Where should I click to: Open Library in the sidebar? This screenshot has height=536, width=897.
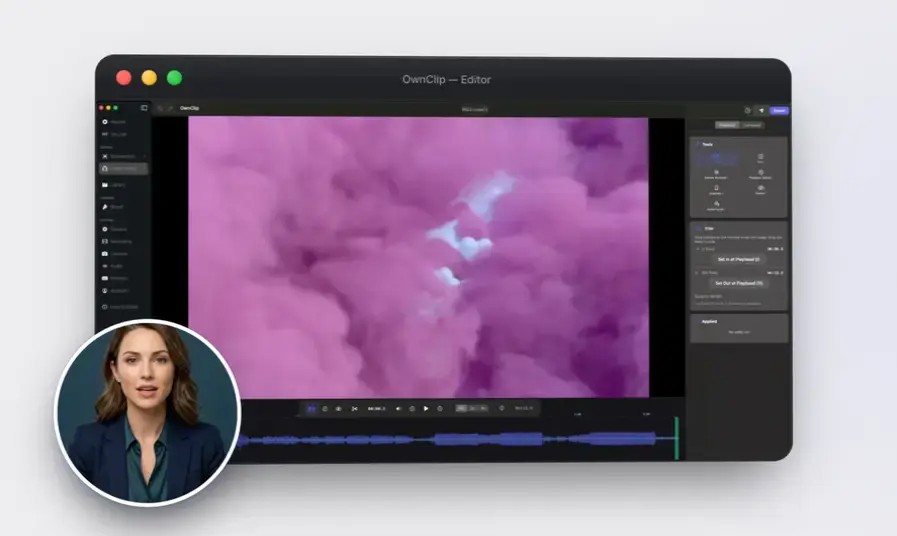coord(114,185)
